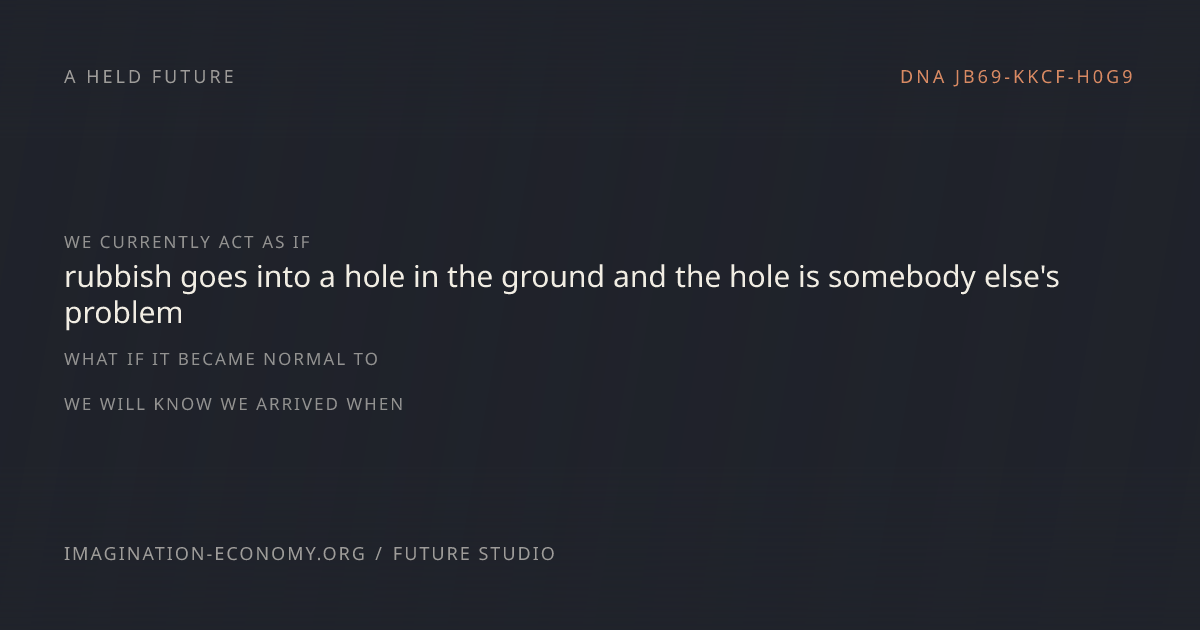1200x630 pixels.
Task: Click the slash separator in the footer
Action: [379, 554]
